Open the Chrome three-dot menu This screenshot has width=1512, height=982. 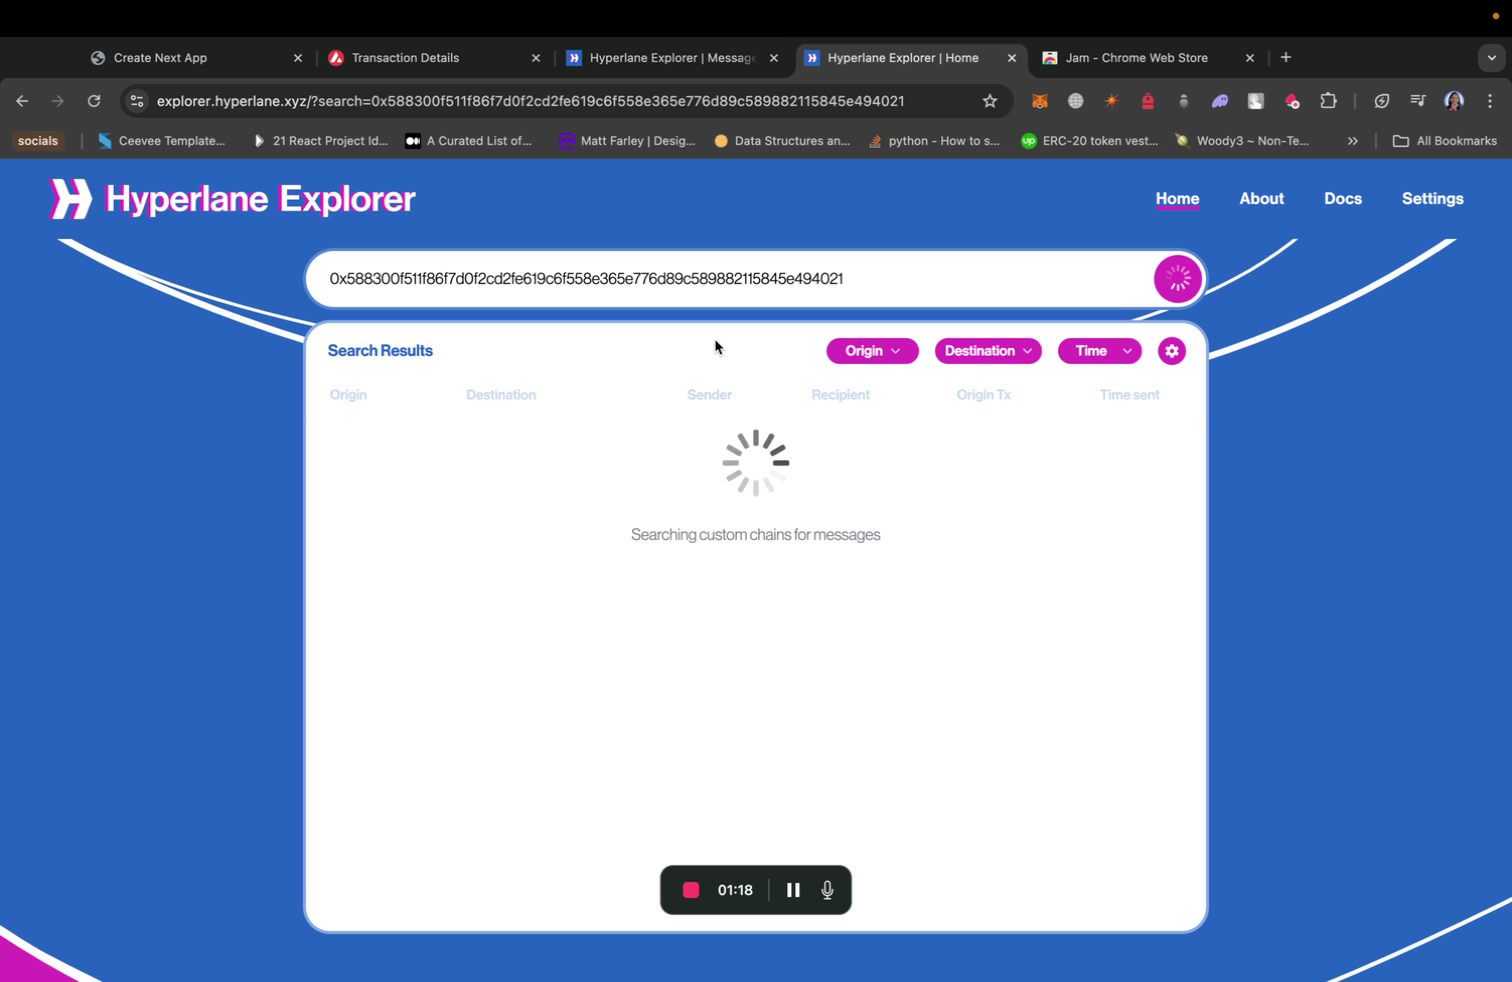point(1490,101)
